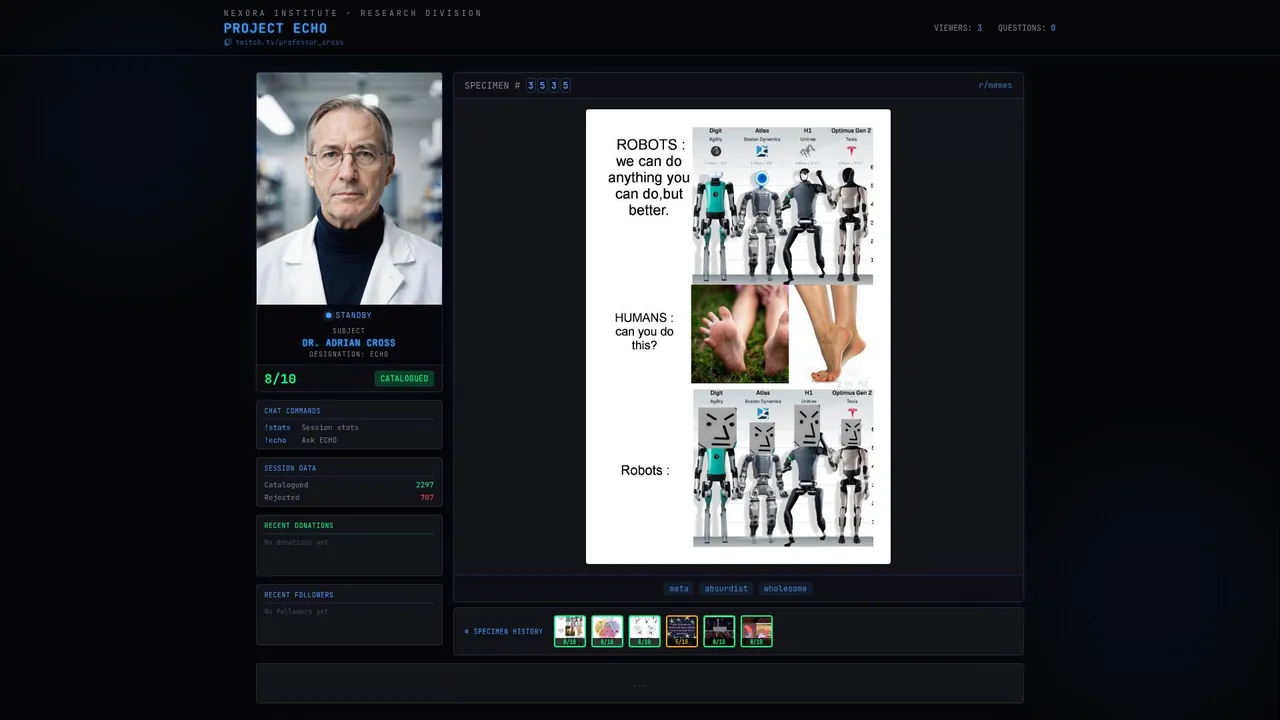This screenshot has width=1280, height=720.
Task: Click the VIEWERS: 3 counter
Action: point(958,28)
